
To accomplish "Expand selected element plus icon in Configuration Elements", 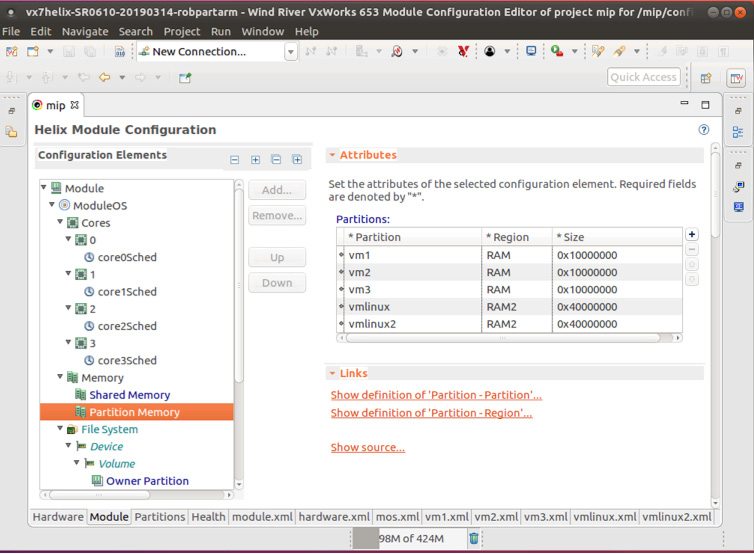I will click(255, 160).
